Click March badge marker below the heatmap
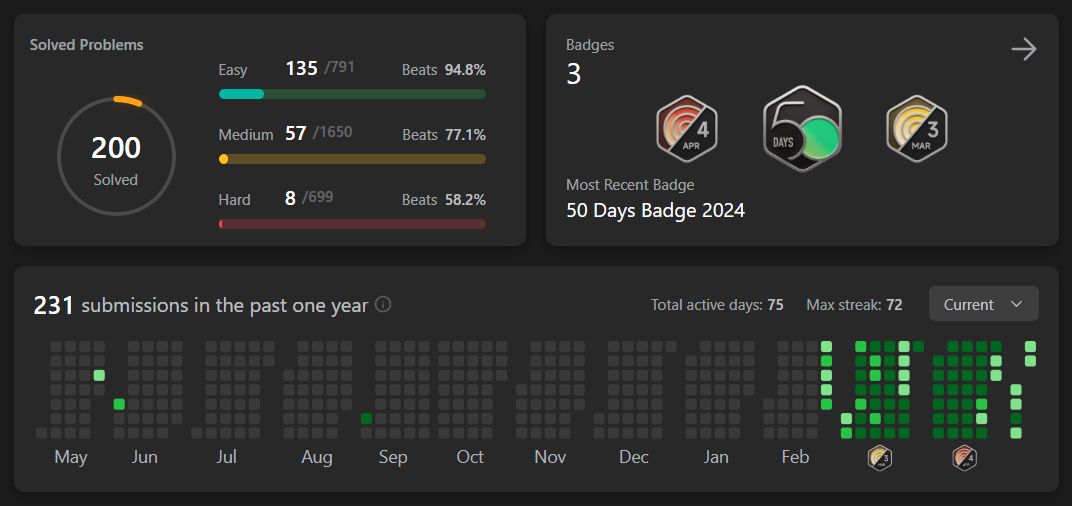The image size is (1072, 506). click(x=879, y=458)
